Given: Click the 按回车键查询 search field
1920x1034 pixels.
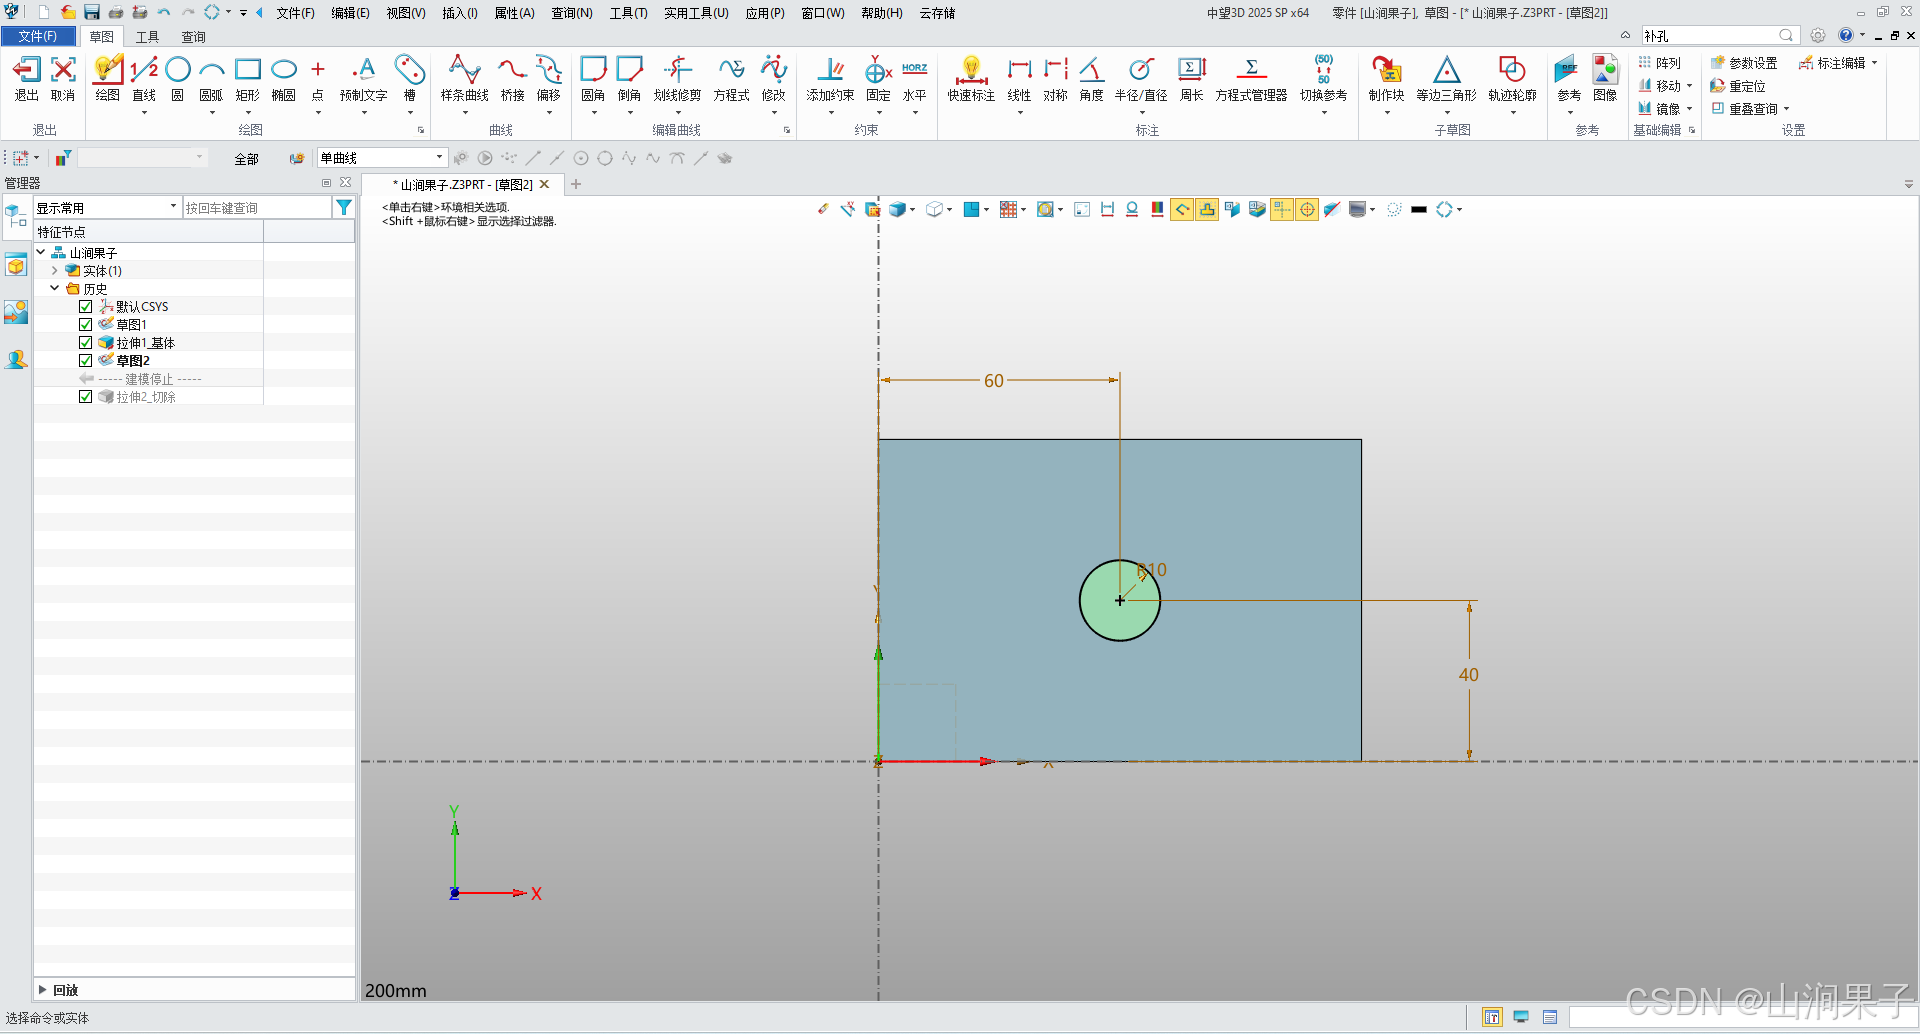Looking at the screenshot, I should 256,208.
